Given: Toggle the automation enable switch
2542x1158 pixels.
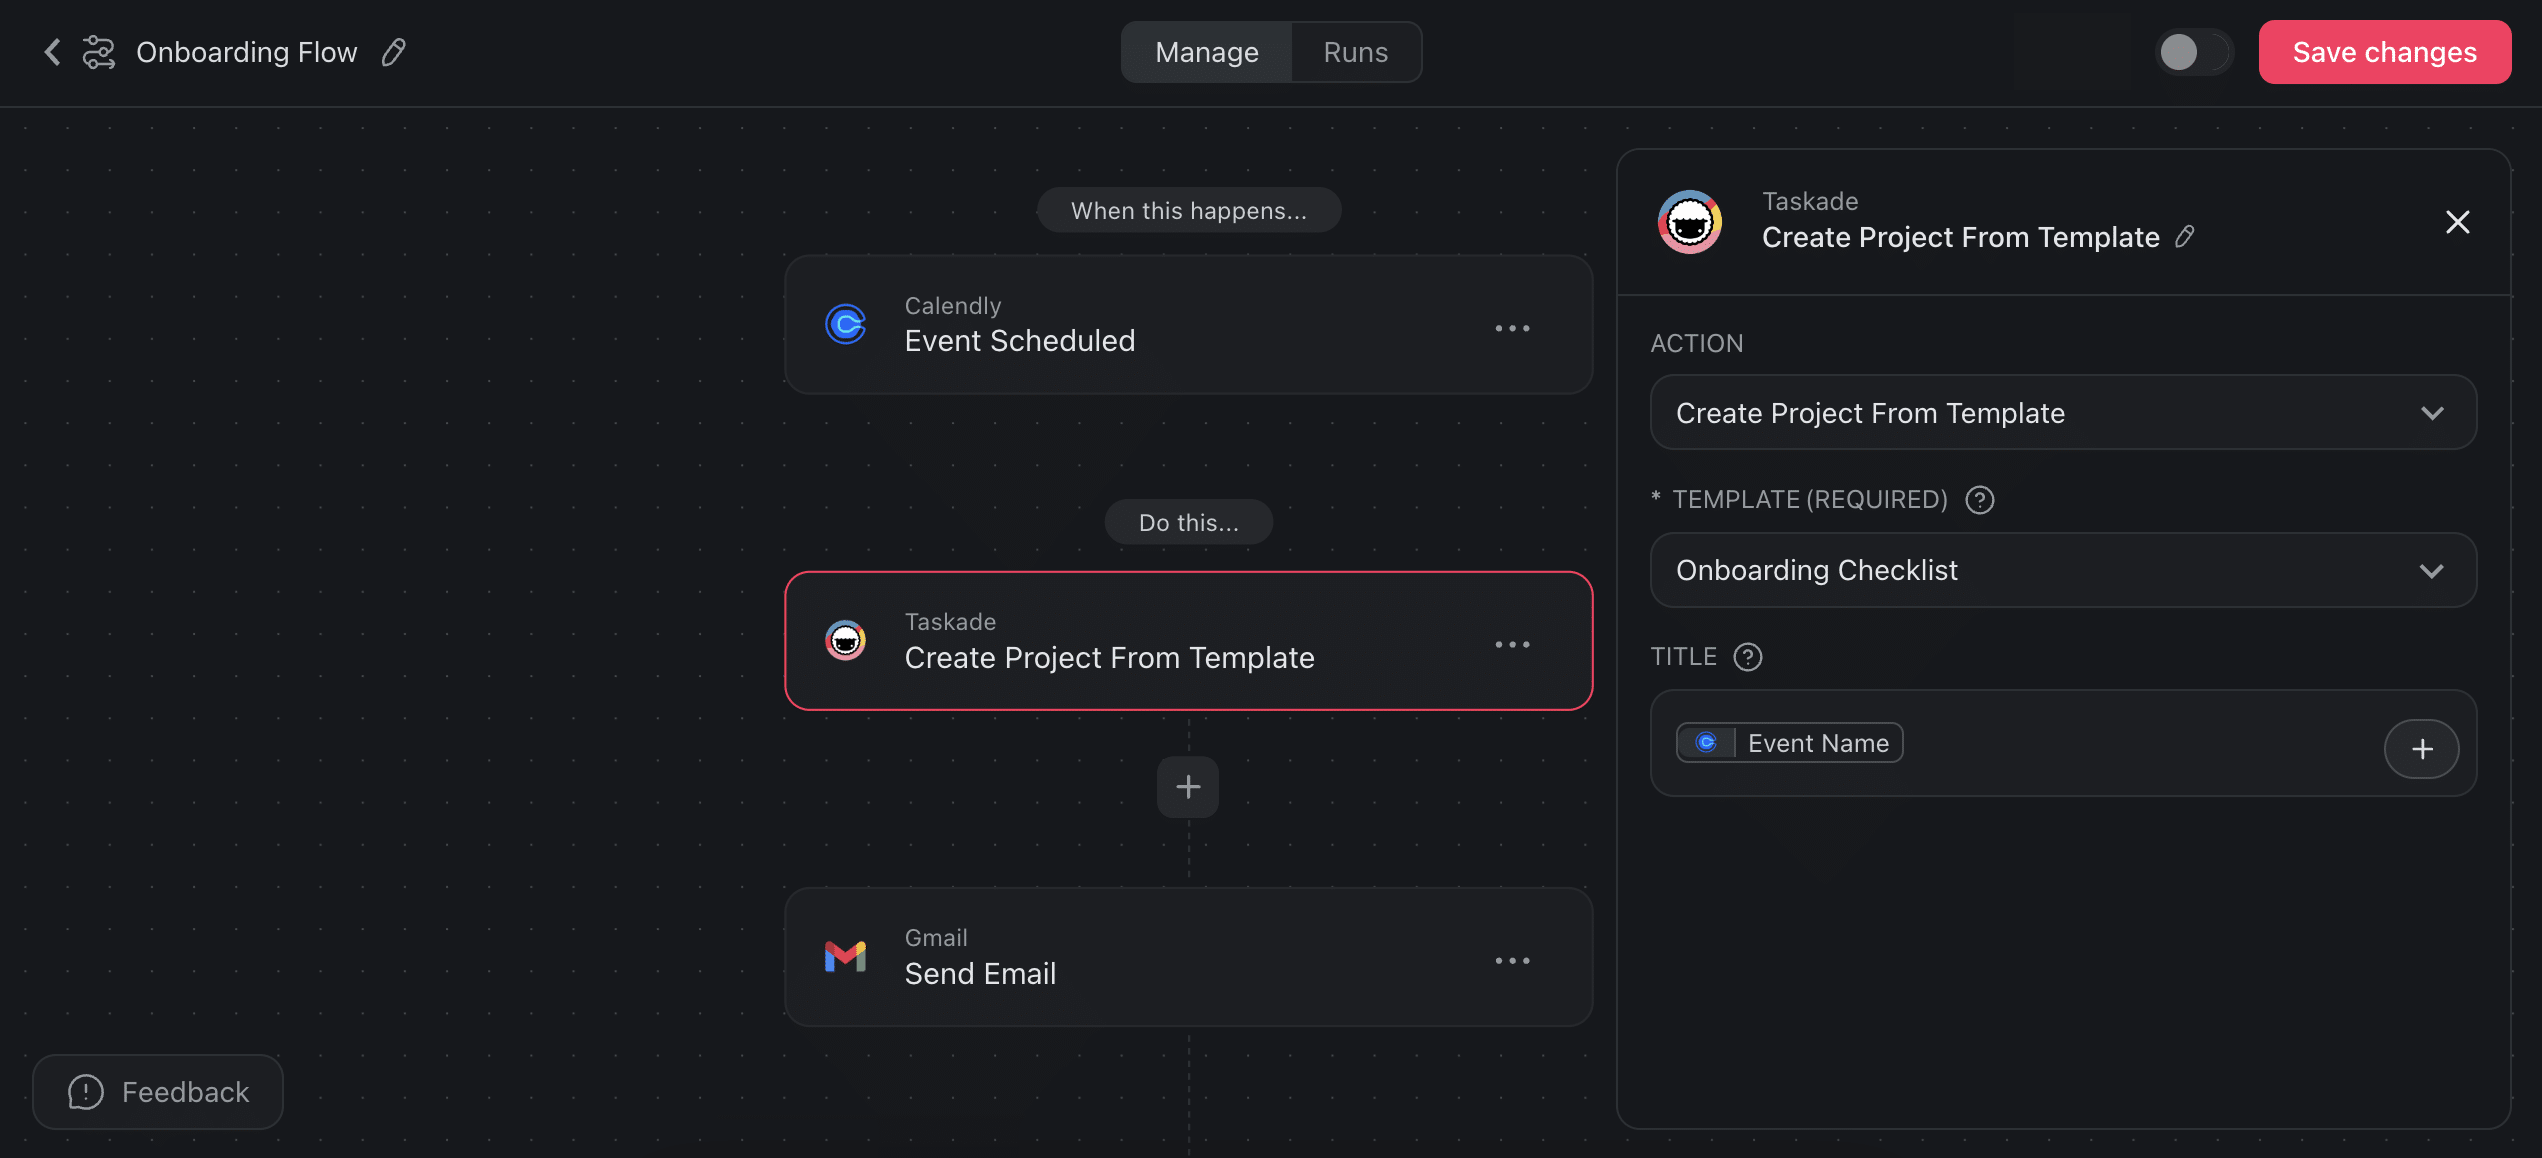Looking at the screenshot, I should (2193, 52).
